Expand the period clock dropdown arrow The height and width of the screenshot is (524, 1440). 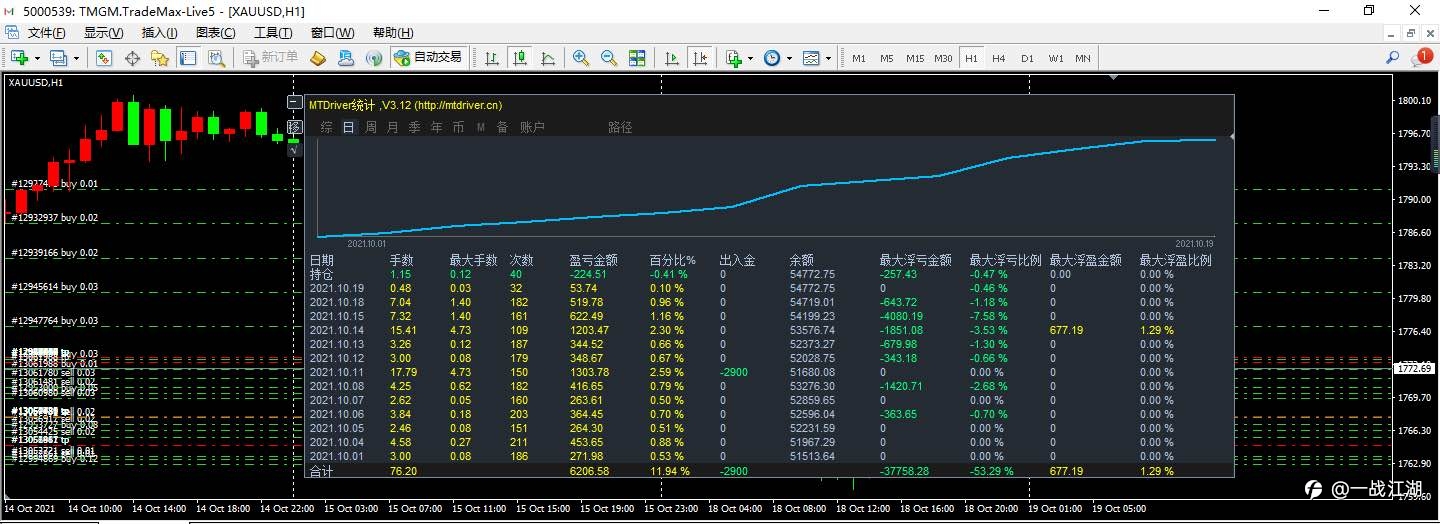789,58
